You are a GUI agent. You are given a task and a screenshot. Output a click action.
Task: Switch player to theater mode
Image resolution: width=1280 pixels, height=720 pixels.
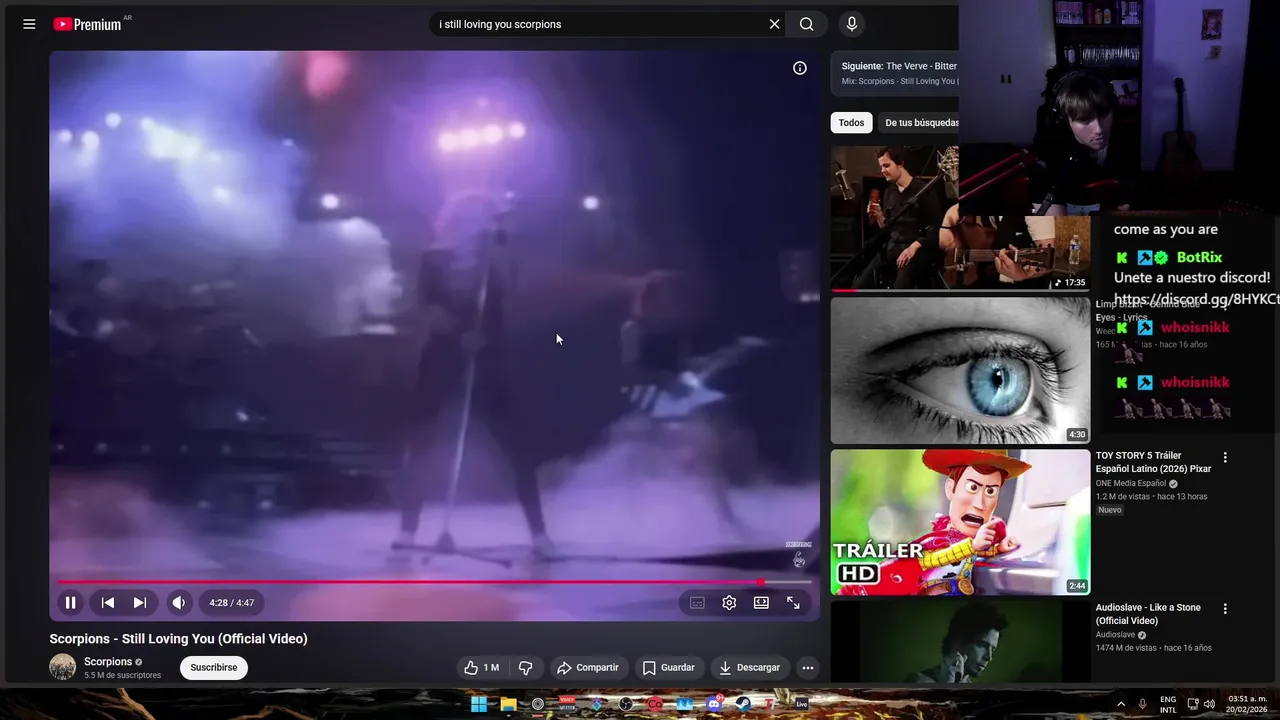[x=761, y=603]
